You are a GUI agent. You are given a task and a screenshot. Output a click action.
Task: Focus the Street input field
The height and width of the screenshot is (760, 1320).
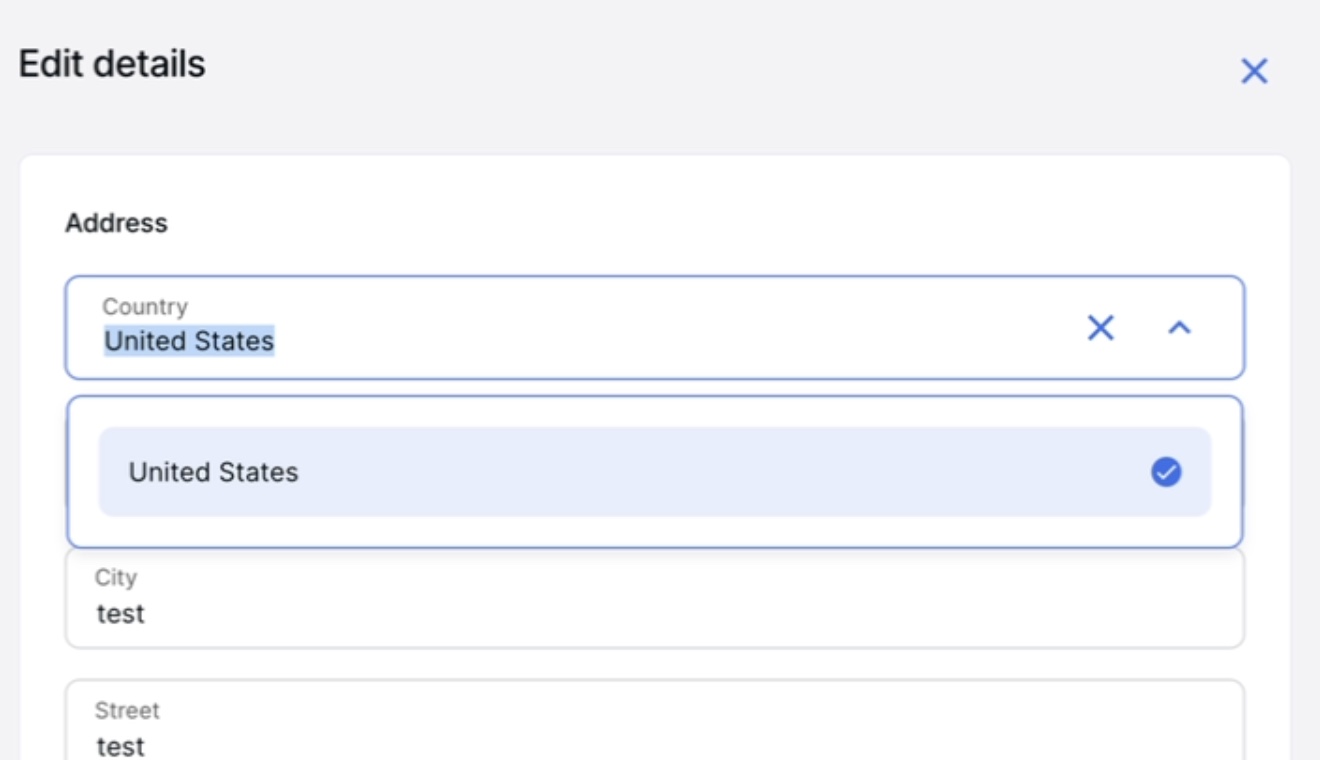pyautogui.click(x=655, y=720)
